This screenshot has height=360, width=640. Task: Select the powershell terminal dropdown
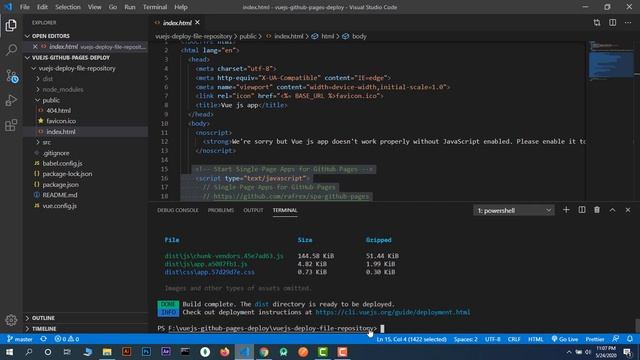514,210
